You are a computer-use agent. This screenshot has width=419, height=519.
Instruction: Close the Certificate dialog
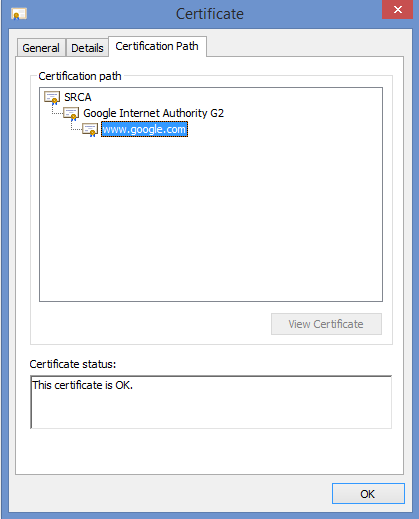(398, 10)
